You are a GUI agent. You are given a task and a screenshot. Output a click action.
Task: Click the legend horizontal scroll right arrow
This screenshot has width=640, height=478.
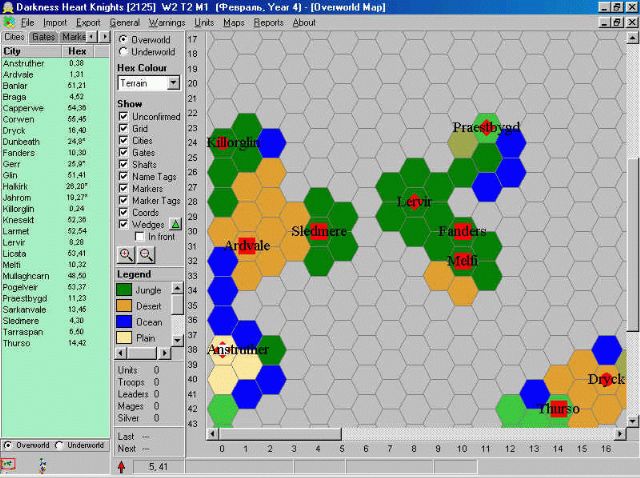pos(164,353)
